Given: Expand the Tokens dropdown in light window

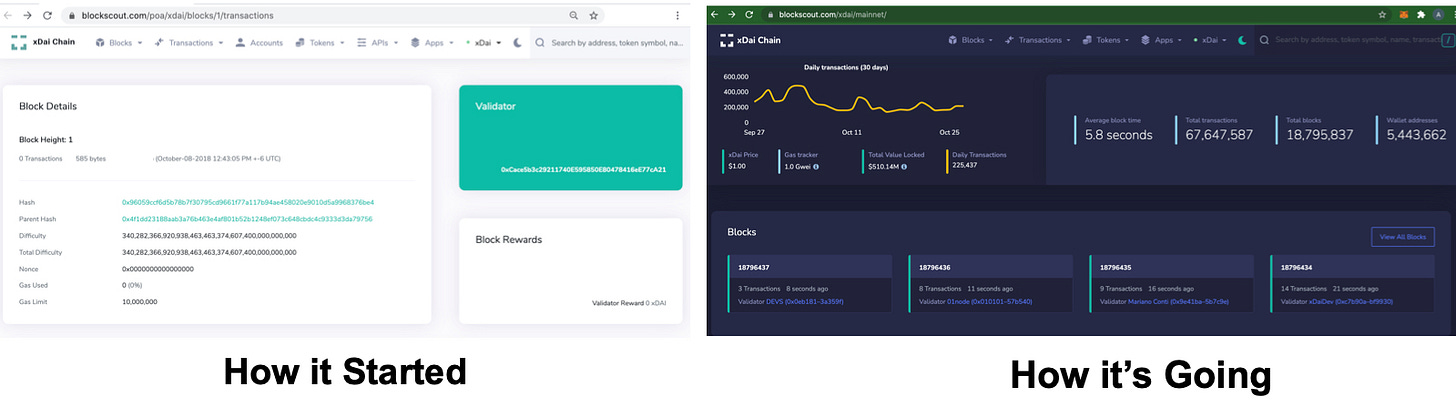Looking at the screenshot, I should (x=320, y=43).
